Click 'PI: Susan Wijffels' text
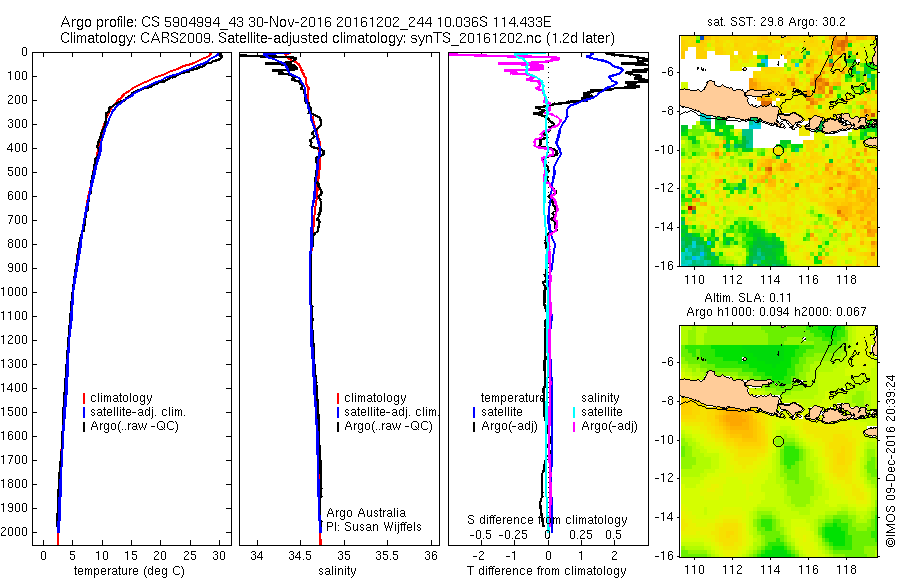The width and height of the screenshot is (900, 580). point(374,527)
